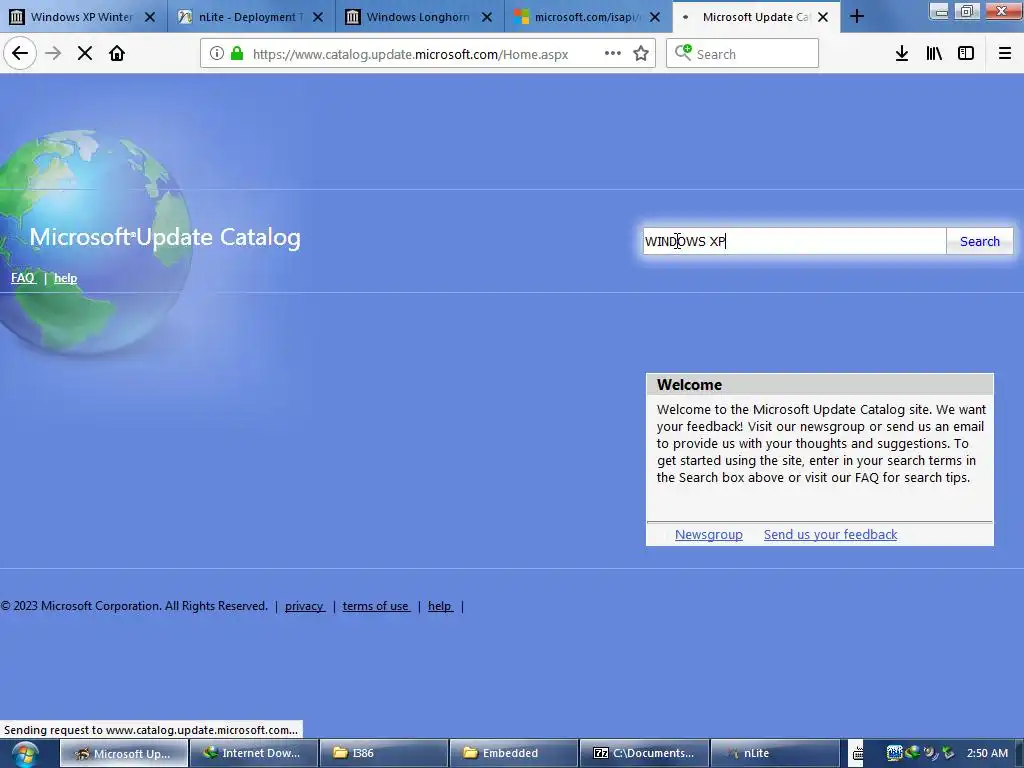Open the Windows Start button
Image resolution: width=1024 pixels, height=768 pixels.
pos(25,754)
